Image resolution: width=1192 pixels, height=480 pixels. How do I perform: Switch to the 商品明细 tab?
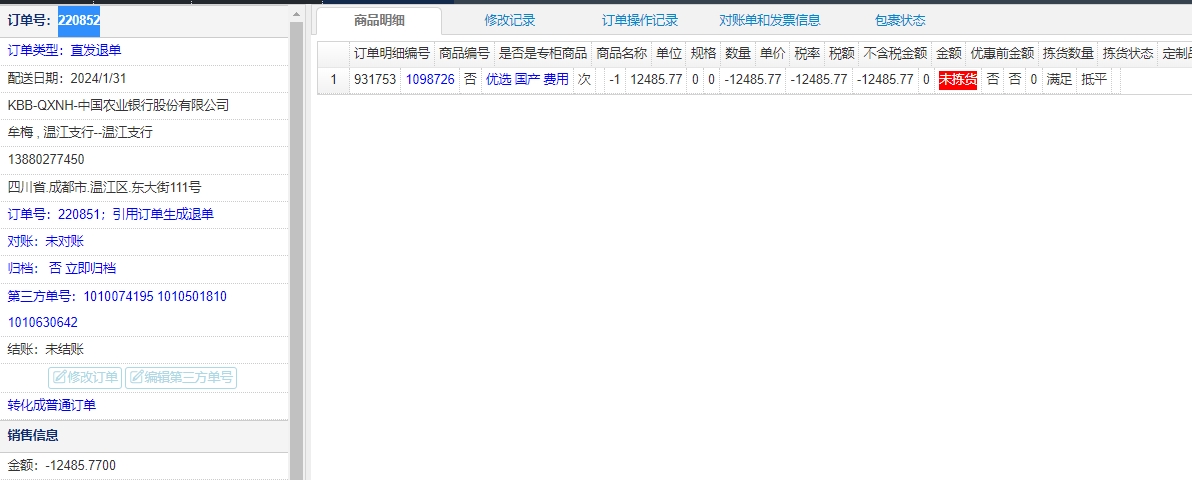pyautogui.click(x=379, y=21)
